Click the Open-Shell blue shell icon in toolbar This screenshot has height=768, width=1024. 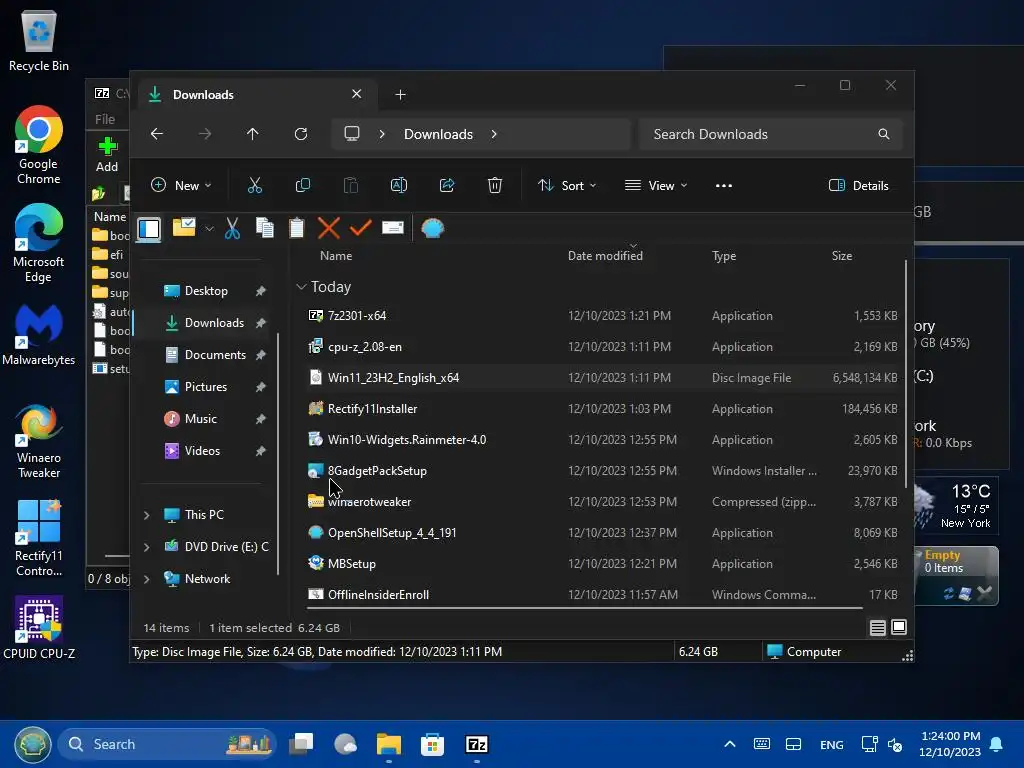[432, 228]
